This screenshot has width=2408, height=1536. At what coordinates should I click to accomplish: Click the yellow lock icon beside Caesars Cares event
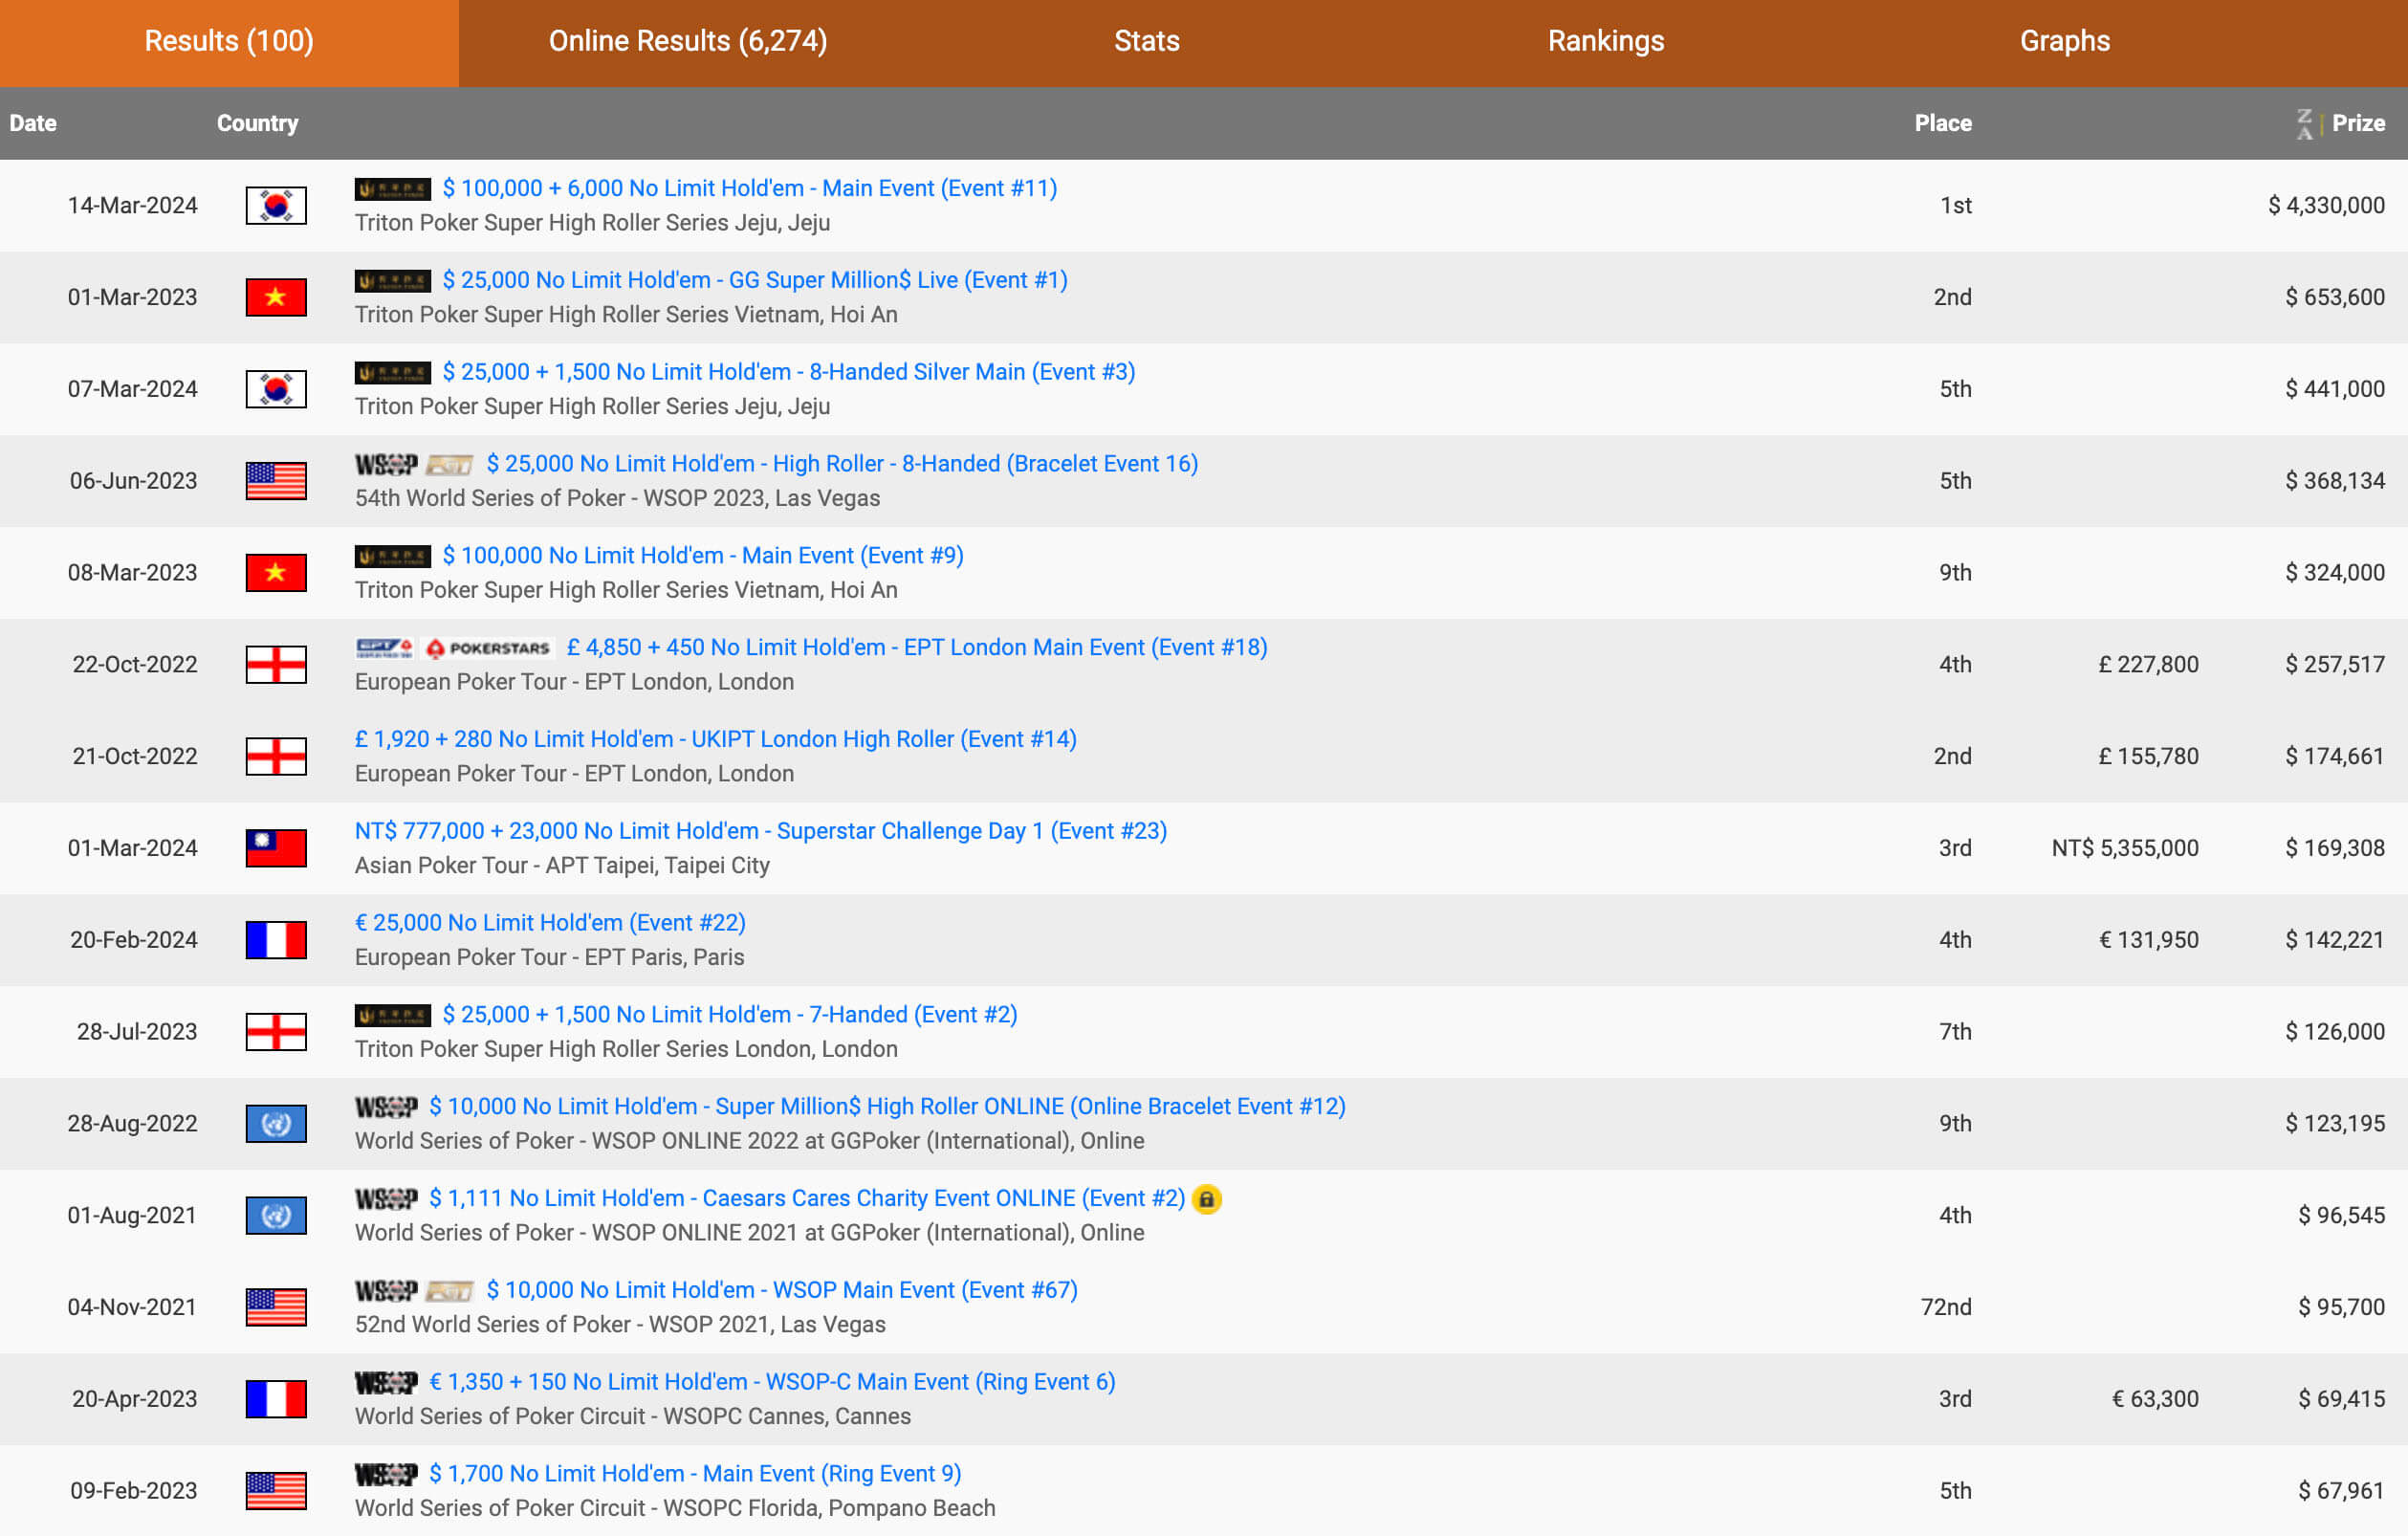tap(1207, 1199)
